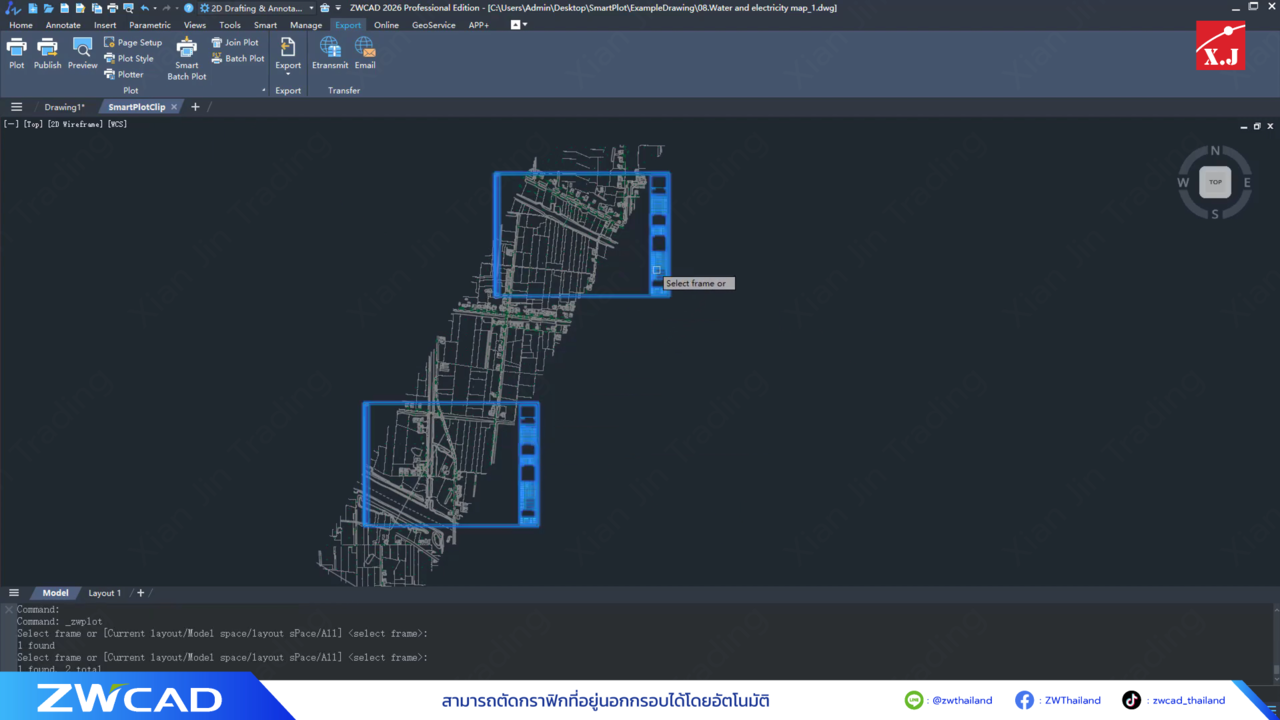The height and width of the screenshot is (720, 1280).
Task: Click the N compass direction on view cube
Action: [1215, 151]
